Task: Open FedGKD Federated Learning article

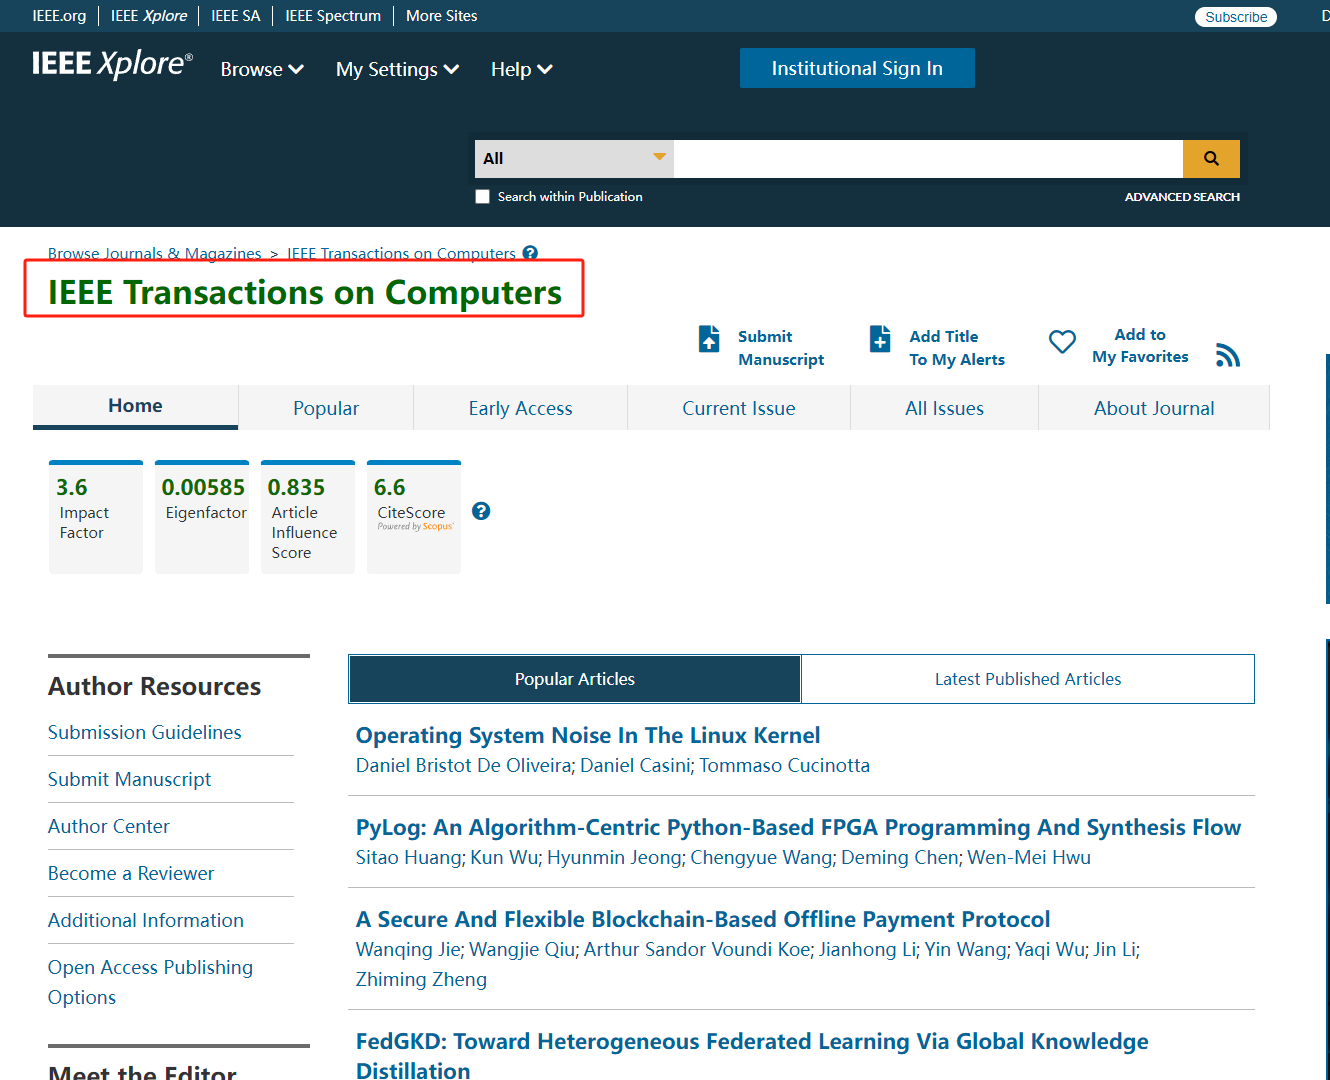Action: point(752,1055)
